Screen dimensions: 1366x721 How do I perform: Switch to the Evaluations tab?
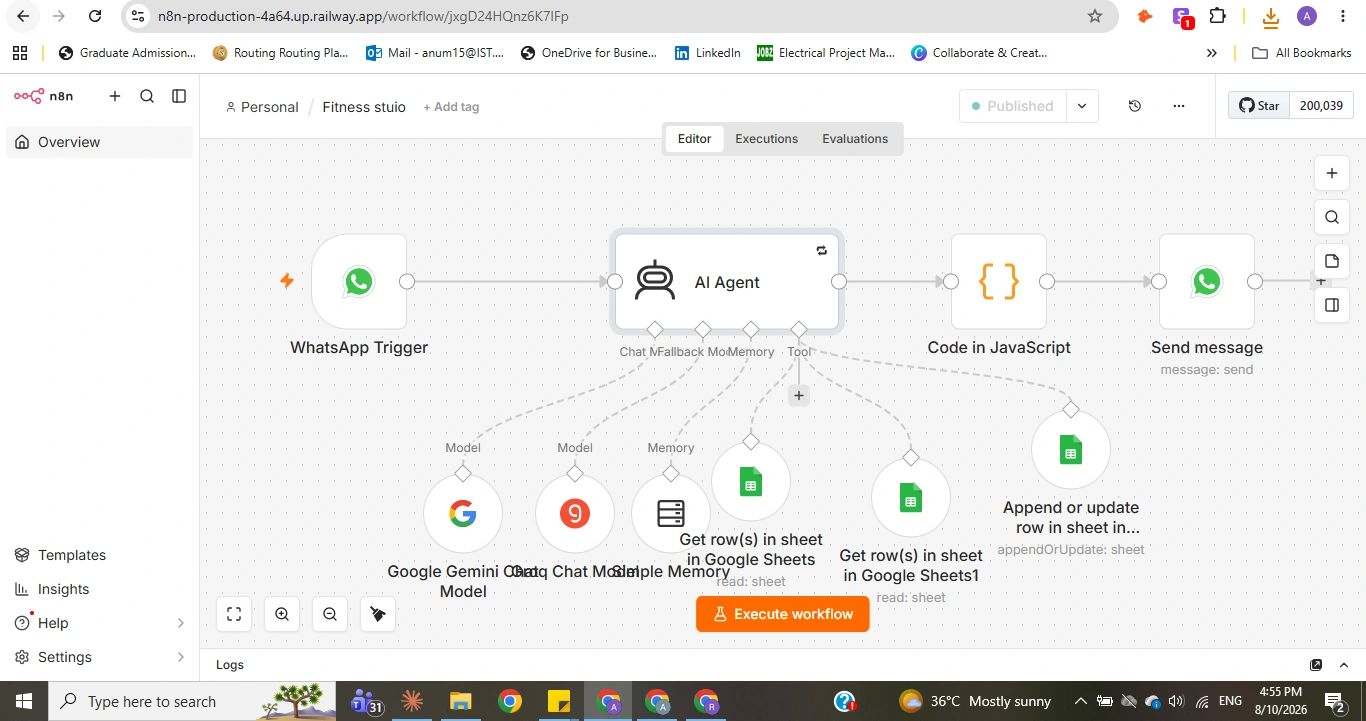[855, 139]
